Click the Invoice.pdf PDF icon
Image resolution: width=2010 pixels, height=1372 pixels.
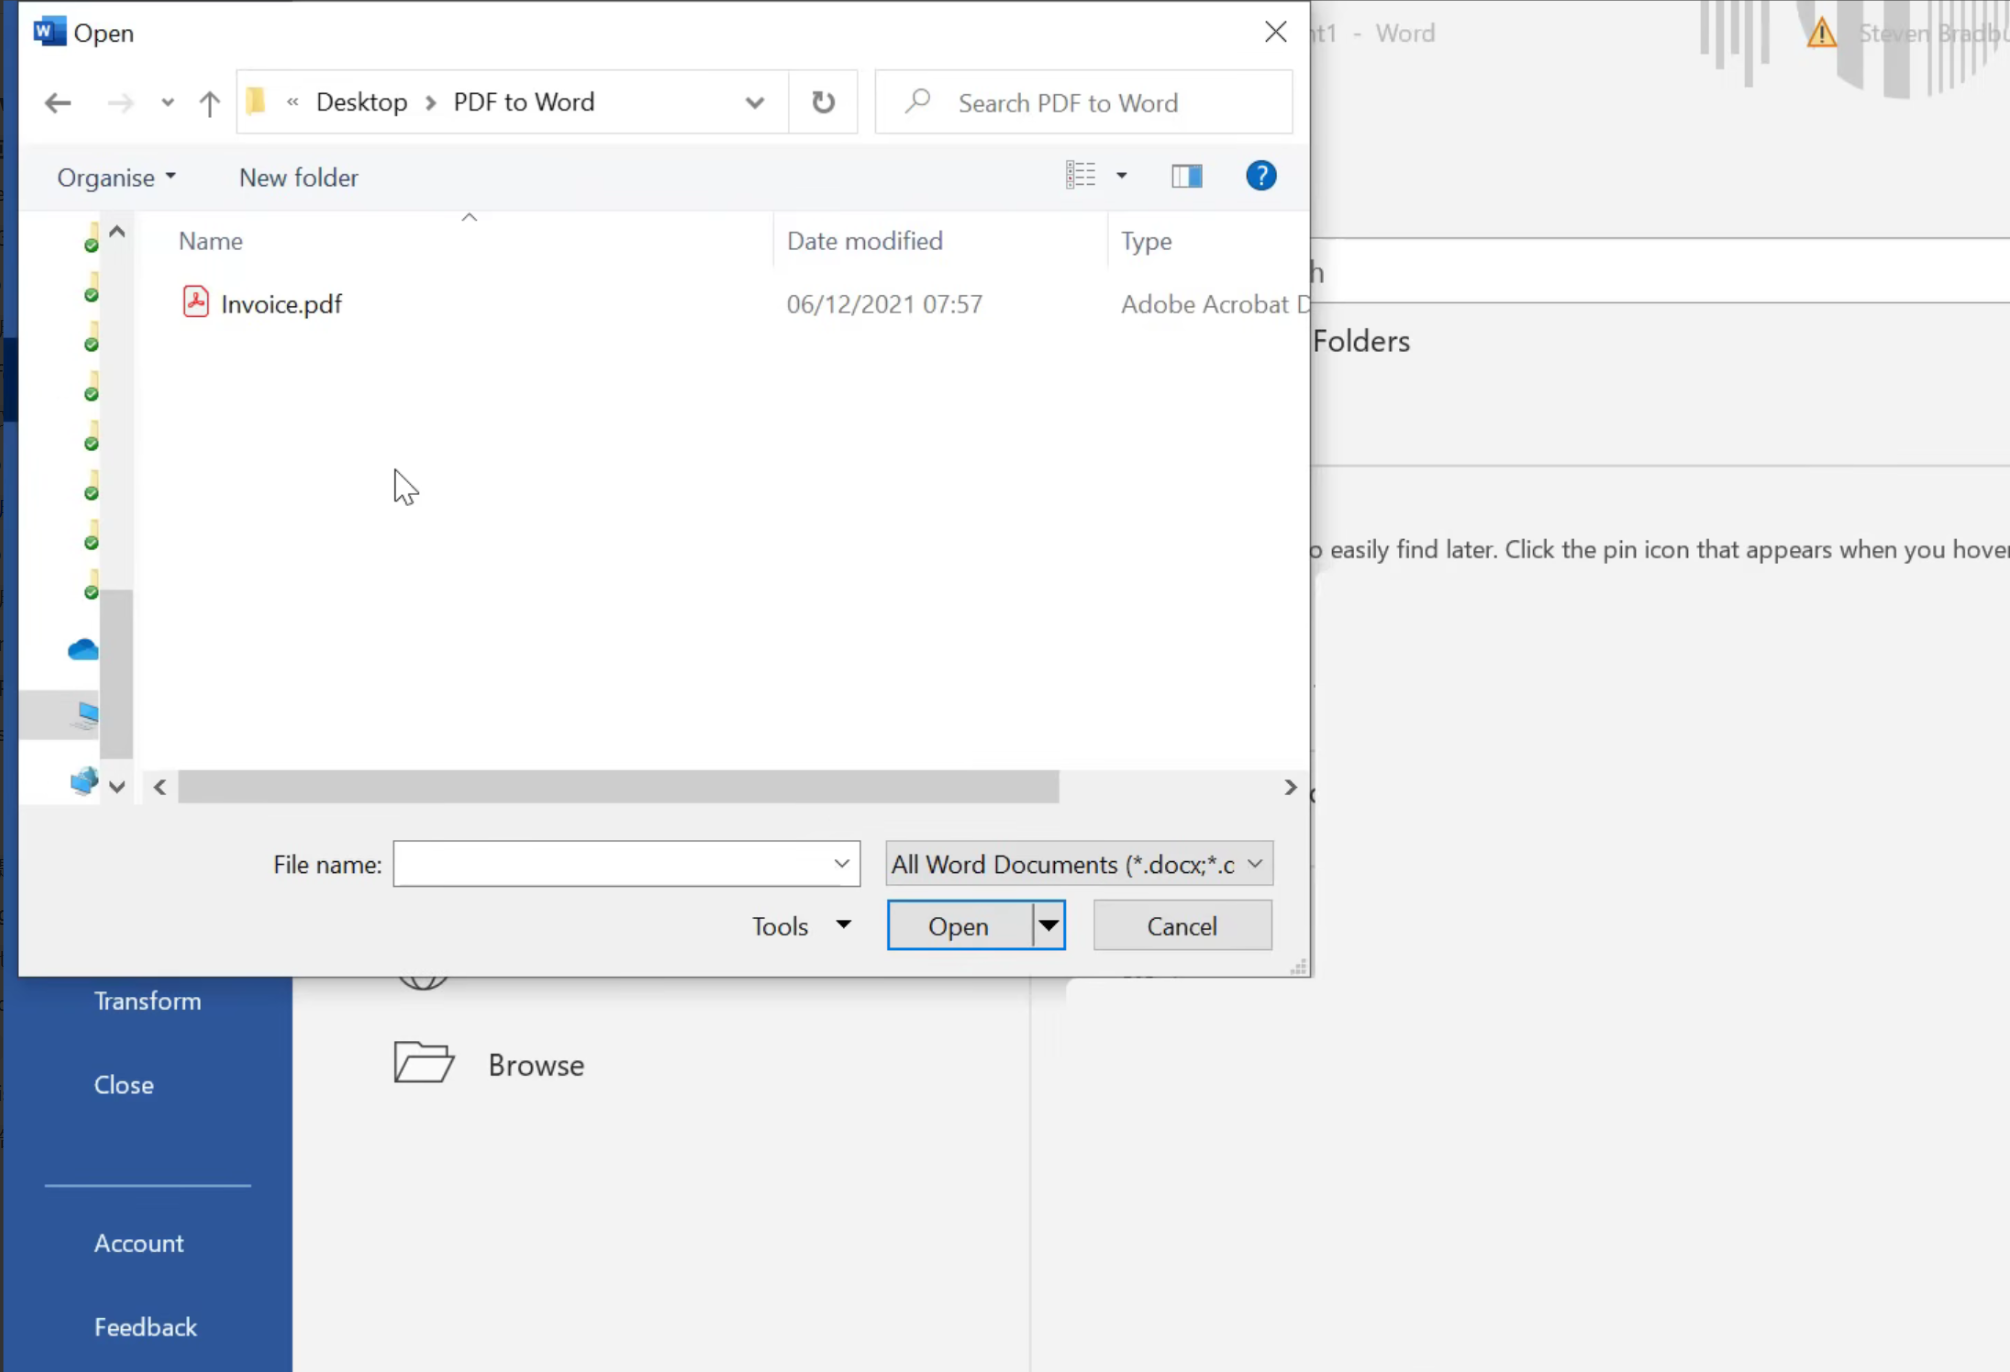pos(196,302)
